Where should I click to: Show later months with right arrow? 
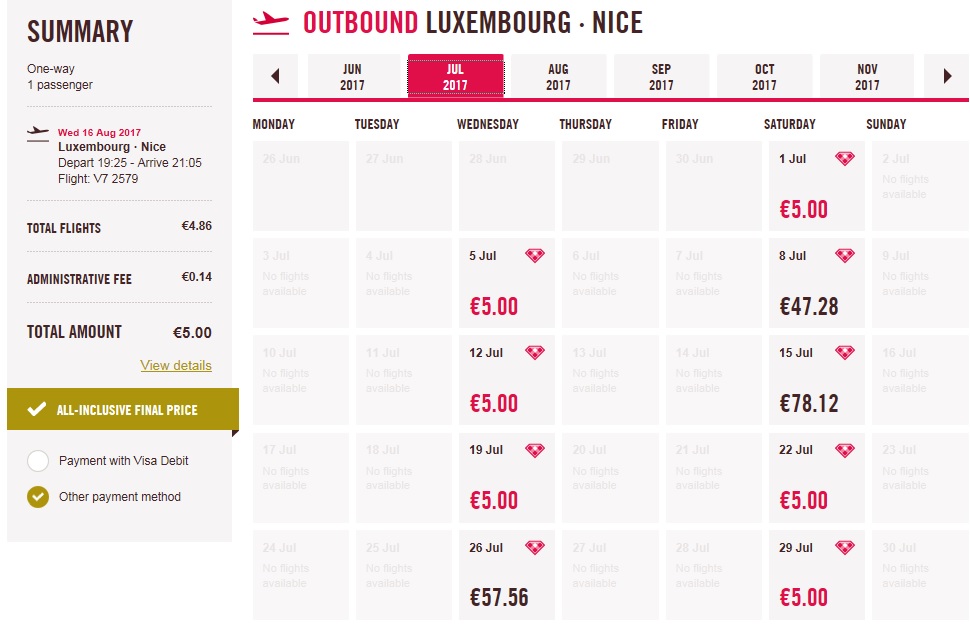pyautogui.click(x=946, y=76)
